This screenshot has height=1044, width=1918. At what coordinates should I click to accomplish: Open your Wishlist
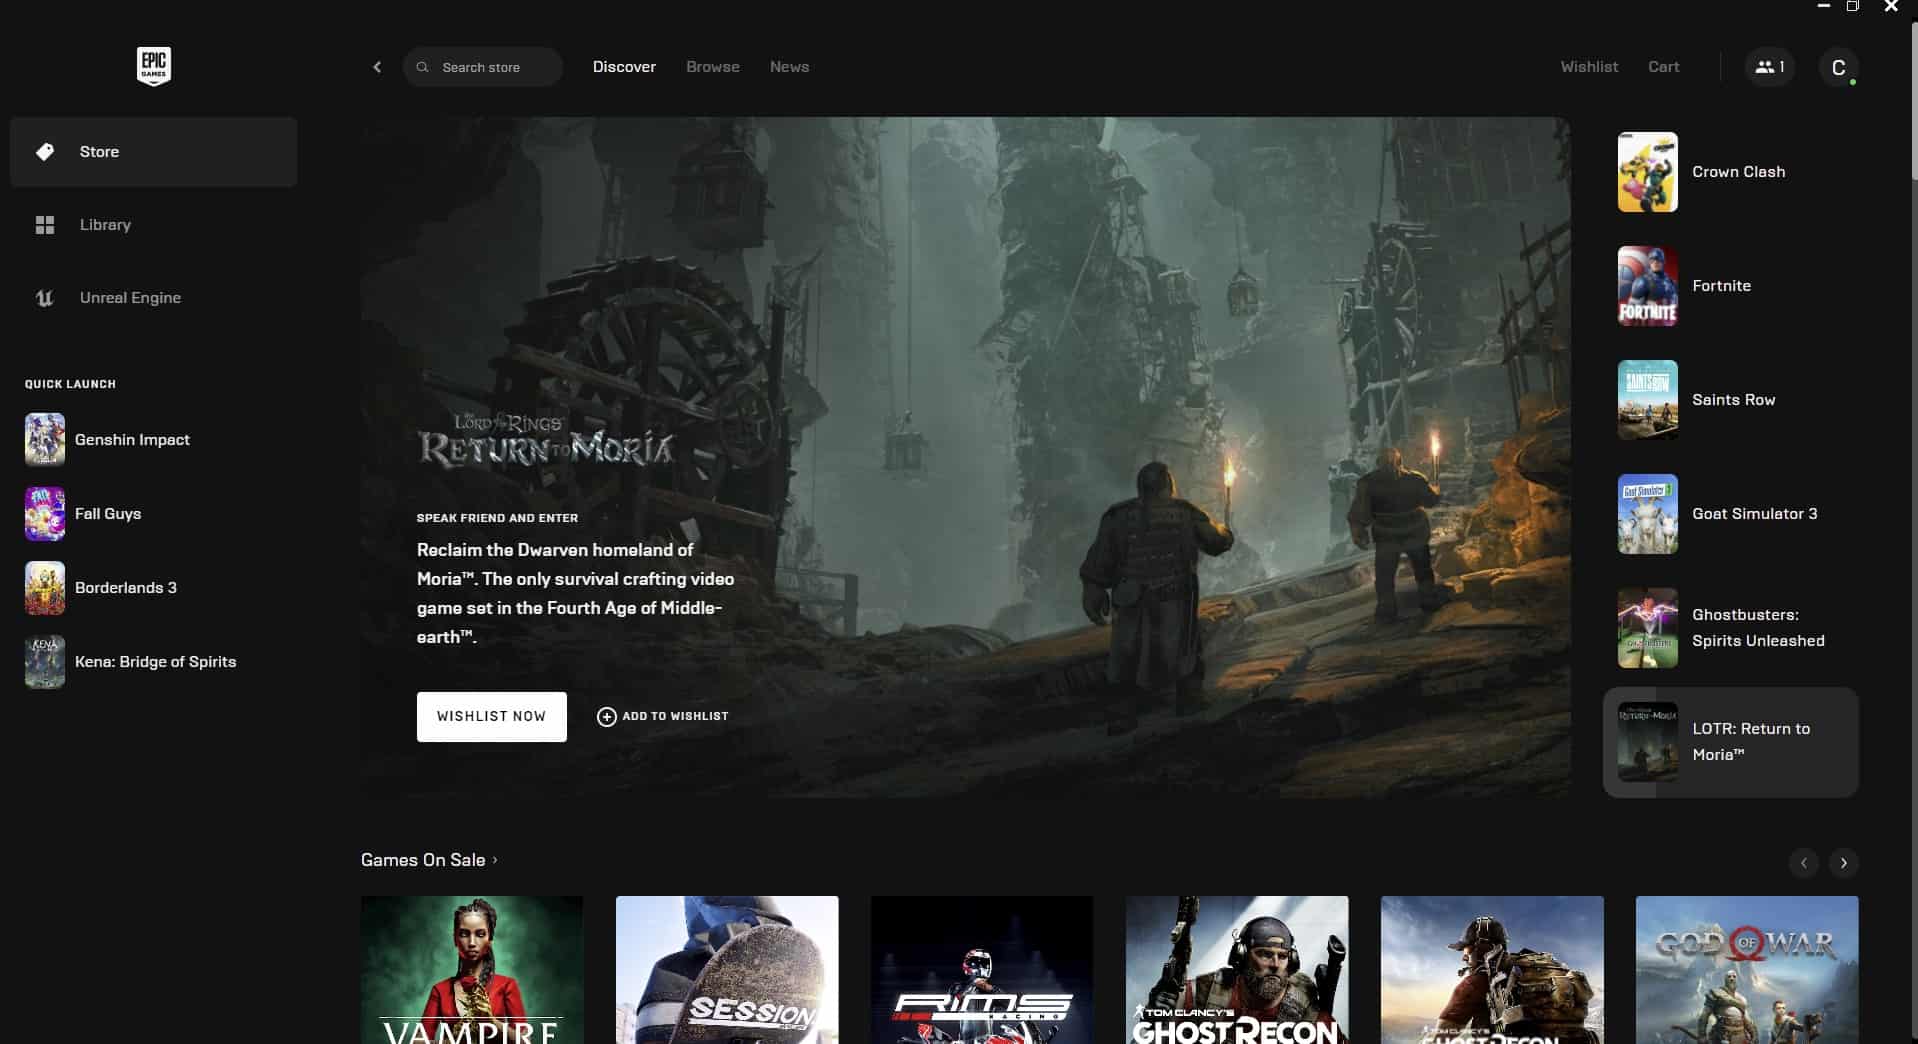(x=1587, y=66)
